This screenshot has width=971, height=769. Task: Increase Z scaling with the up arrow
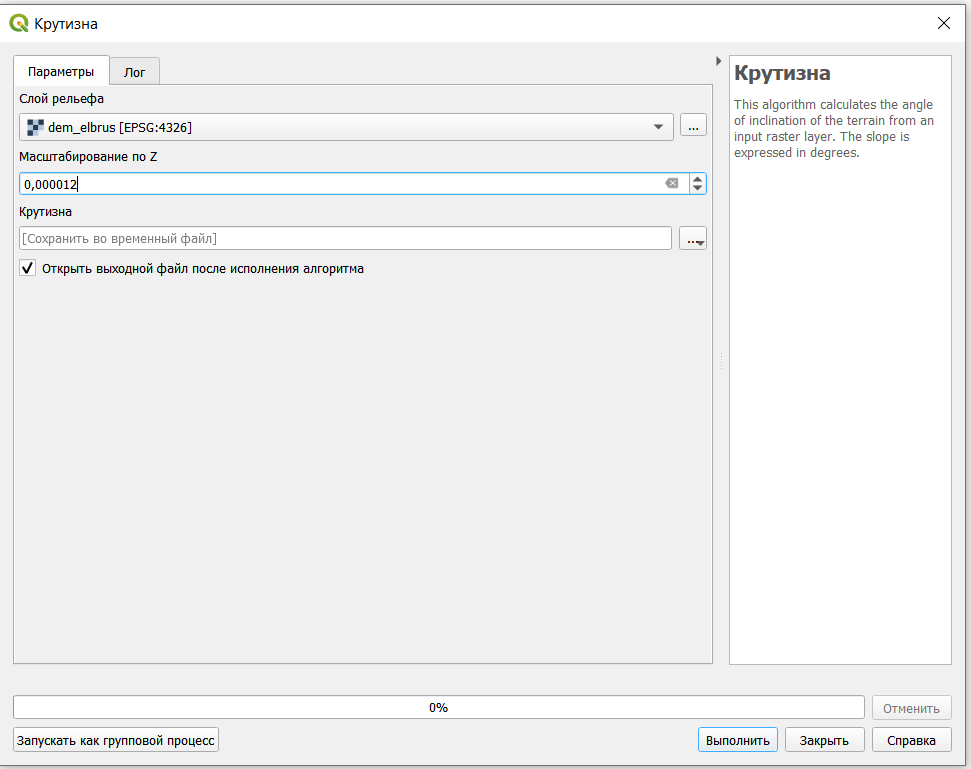697,179
